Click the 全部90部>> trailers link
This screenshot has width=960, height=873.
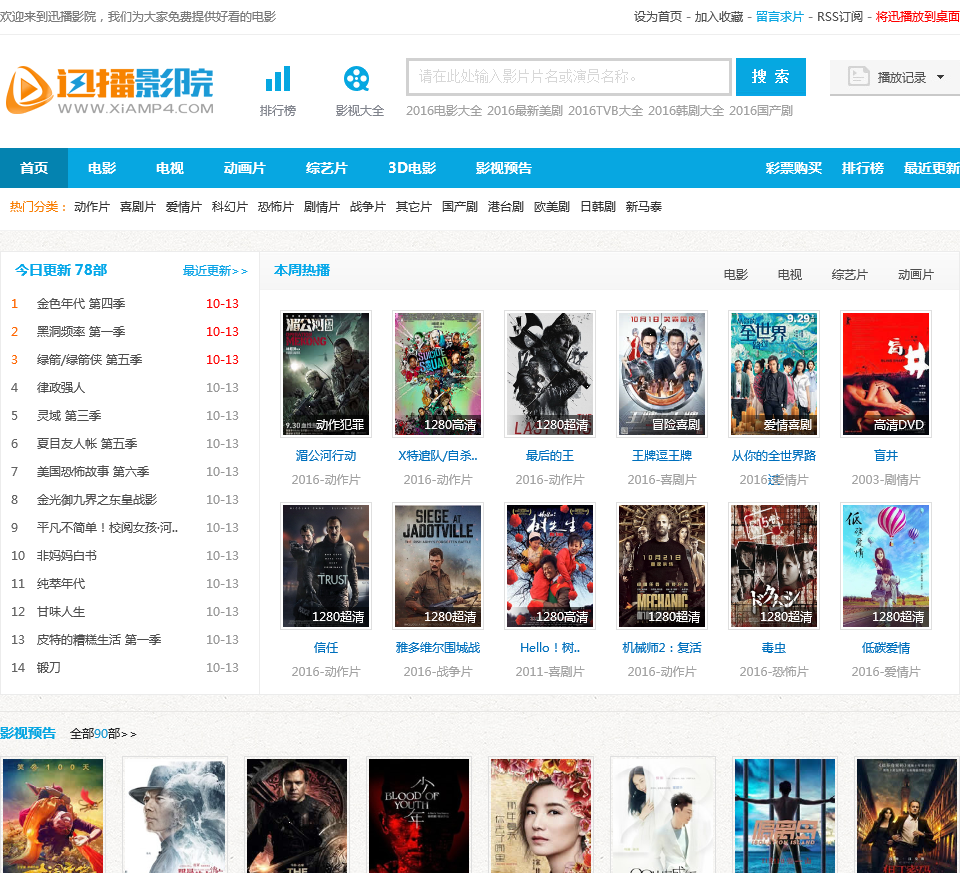[103, 733]
